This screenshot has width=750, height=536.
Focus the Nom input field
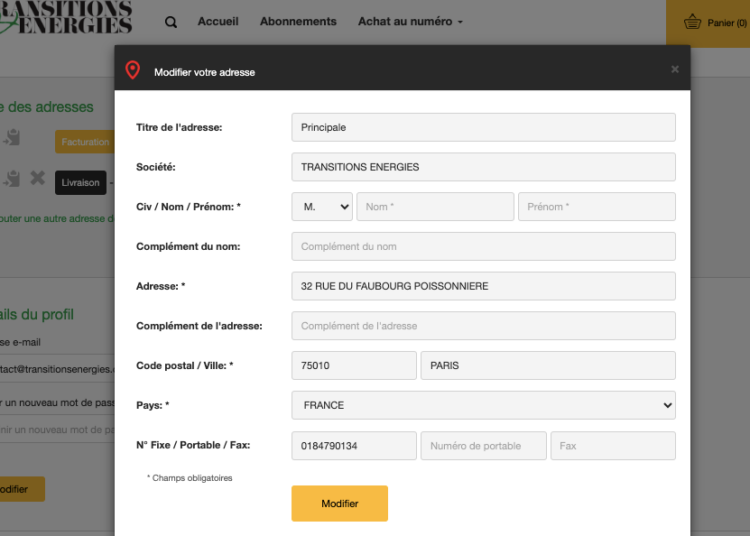[x=435, y=207]
